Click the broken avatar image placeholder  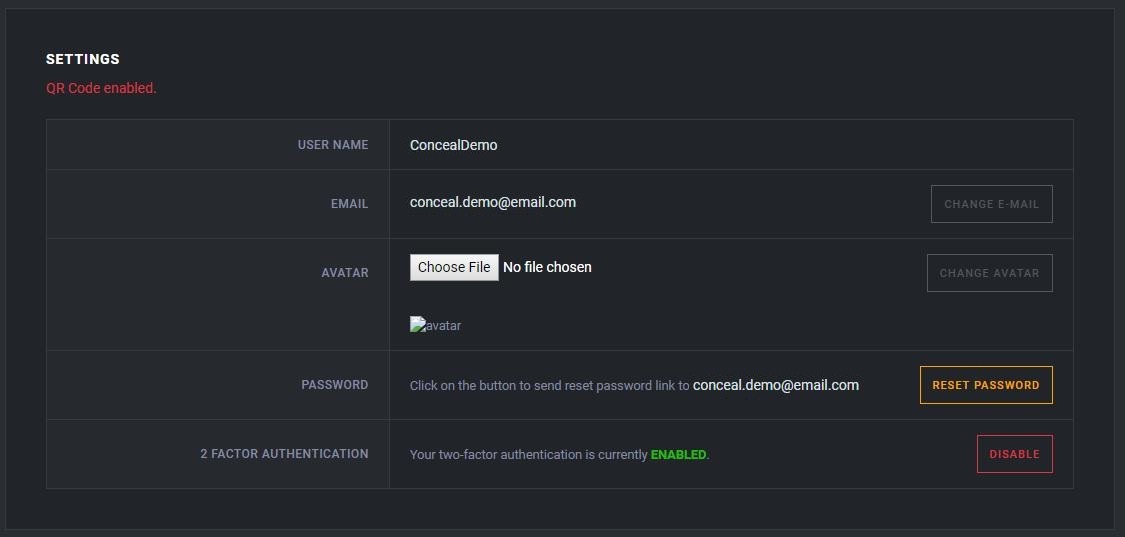click(435, 325)
